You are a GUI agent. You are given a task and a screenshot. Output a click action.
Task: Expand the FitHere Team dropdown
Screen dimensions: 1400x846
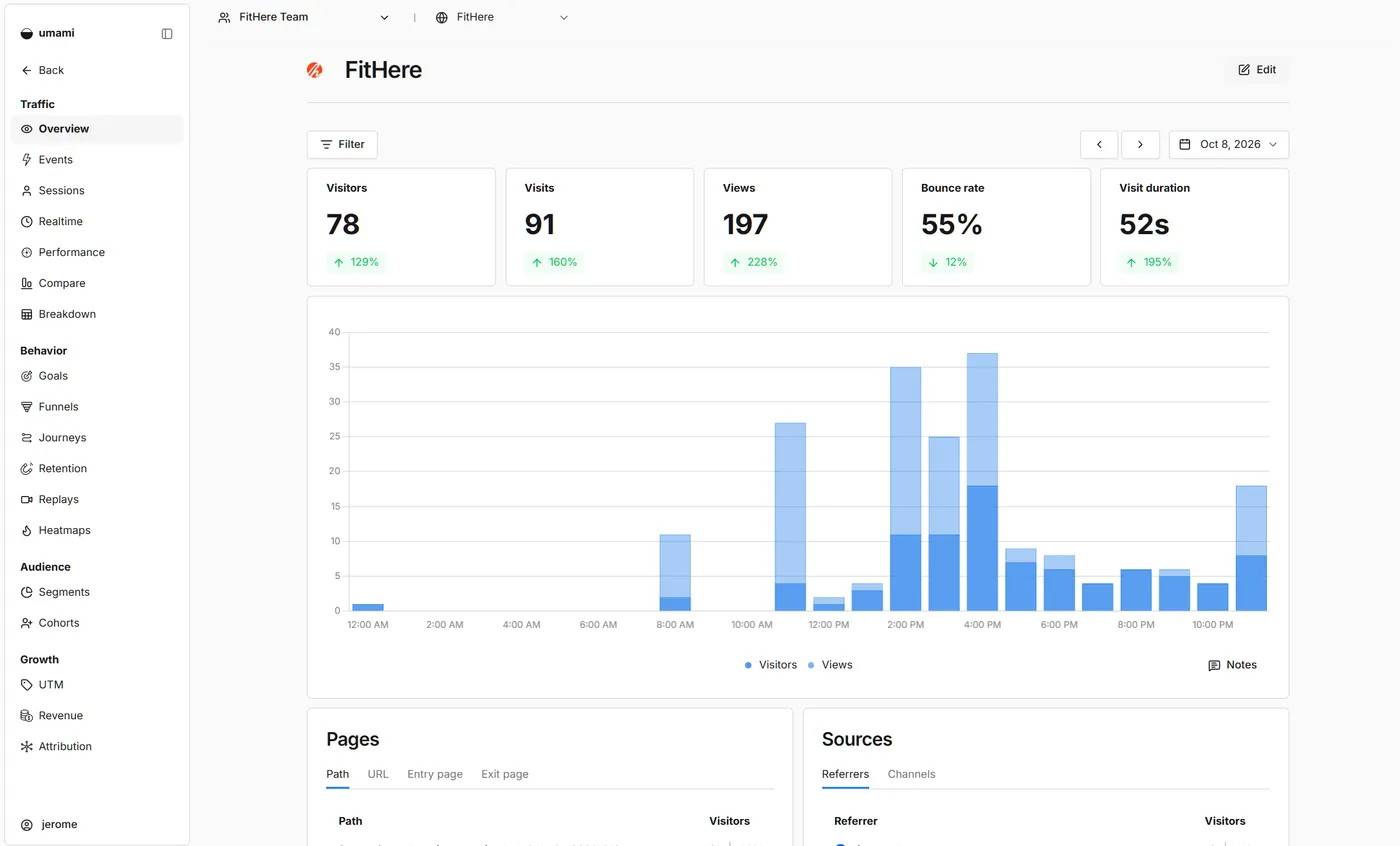[x=304, y=17]
